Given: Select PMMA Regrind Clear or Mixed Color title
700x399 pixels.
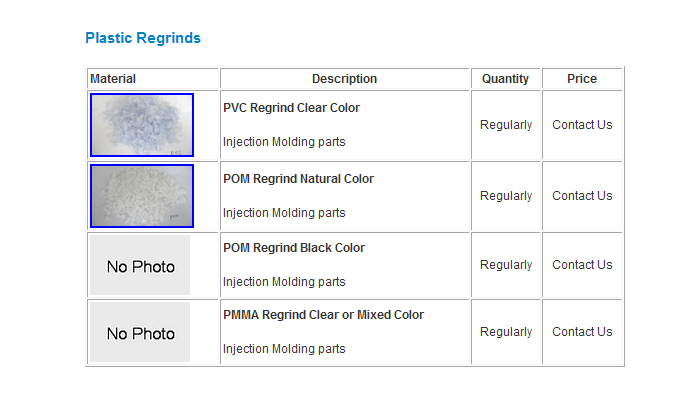Looking at the screenshot, I should (323, 315).
